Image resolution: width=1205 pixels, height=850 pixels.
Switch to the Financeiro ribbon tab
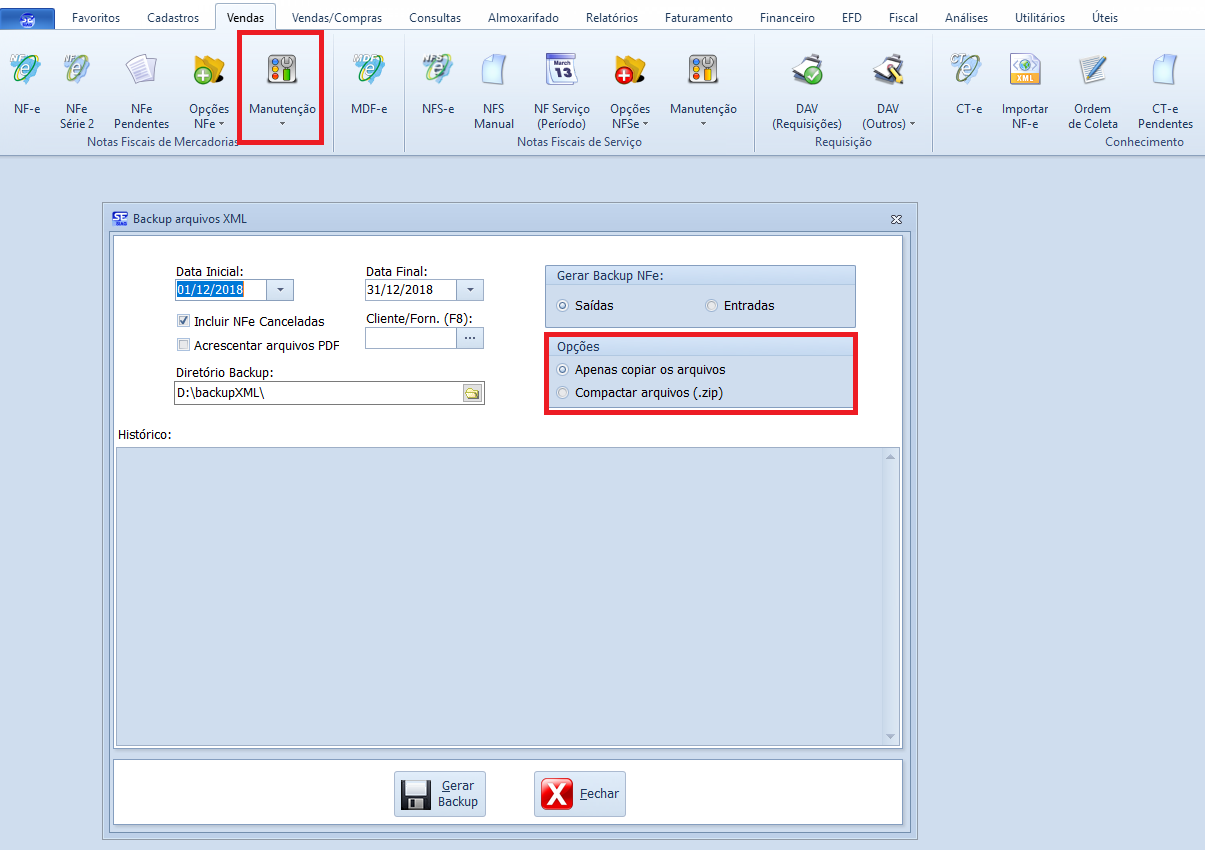(787, 18)
